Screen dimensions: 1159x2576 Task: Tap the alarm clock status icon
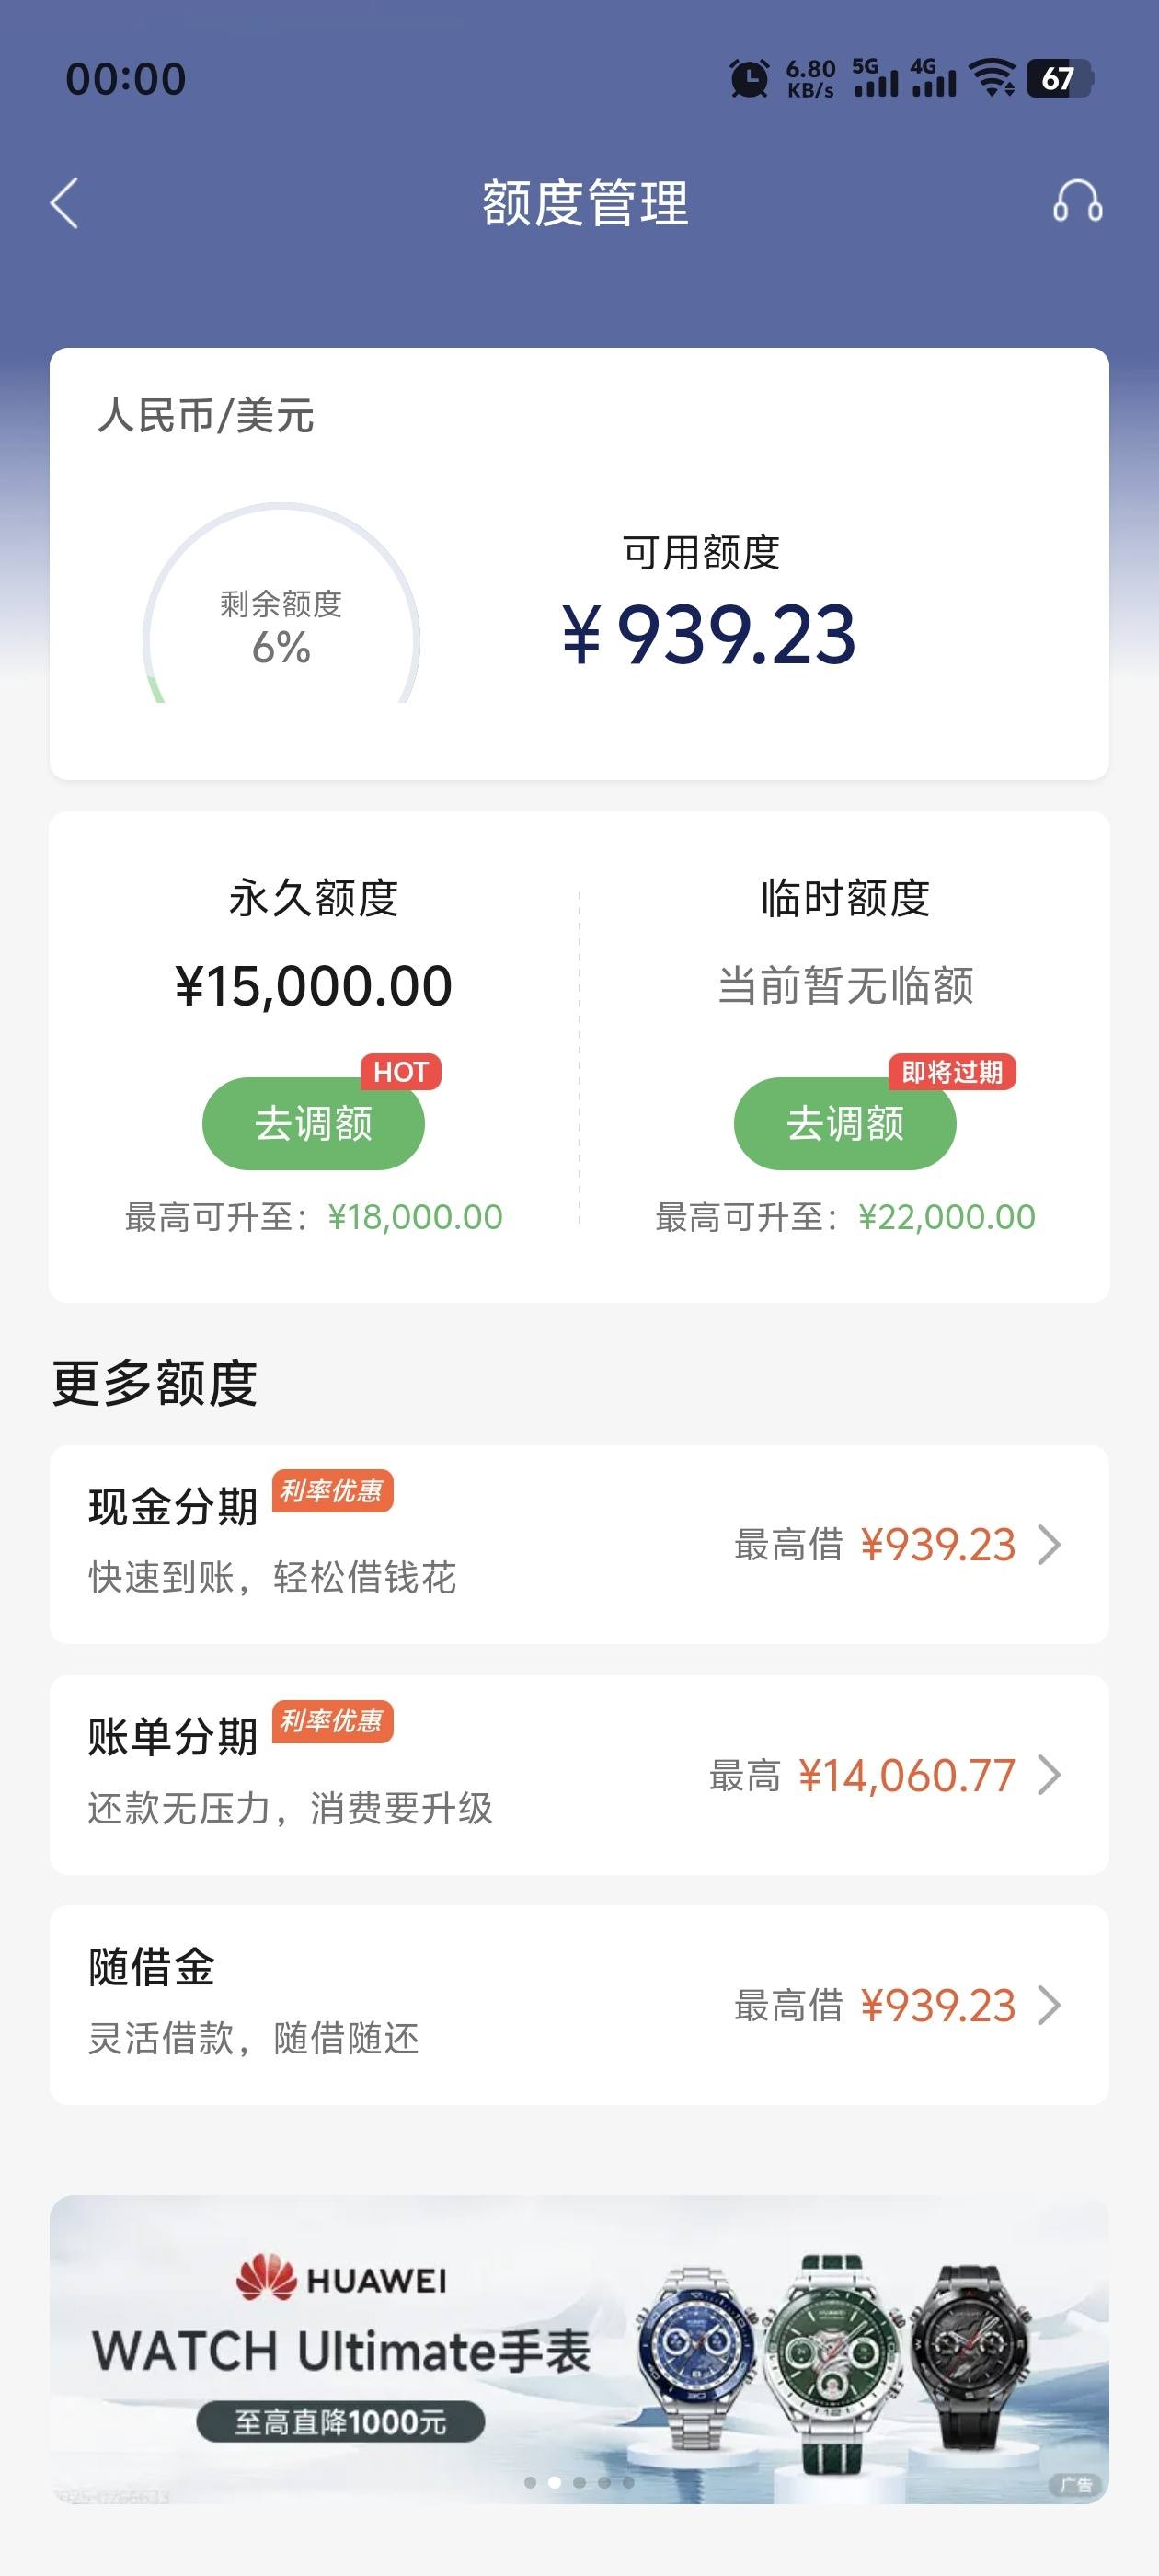tap(749, 78)
